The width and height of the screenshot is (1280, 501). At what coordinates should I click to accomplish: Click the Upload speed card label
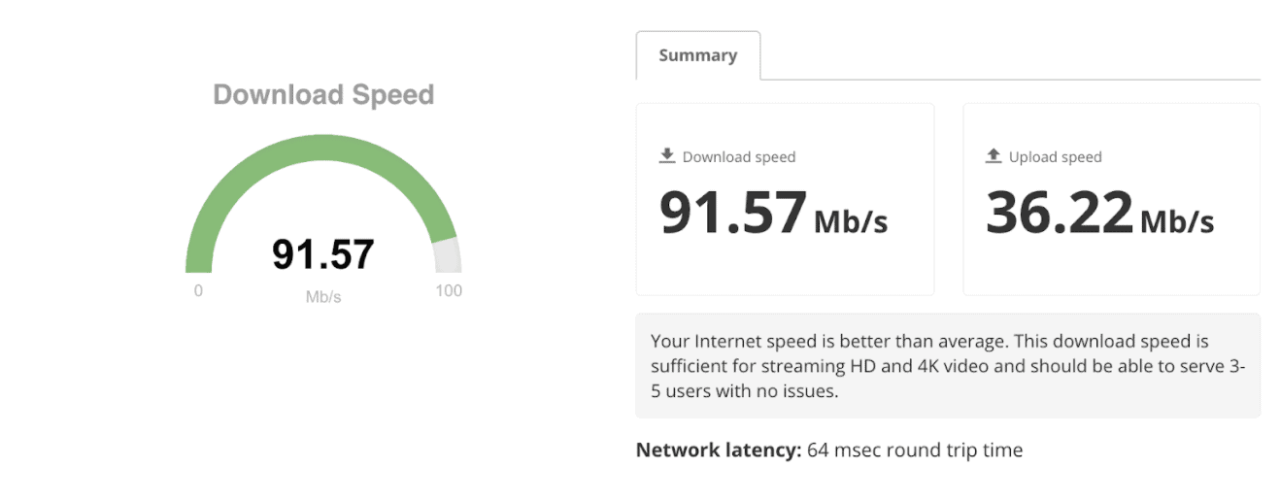coord(1055,157)
